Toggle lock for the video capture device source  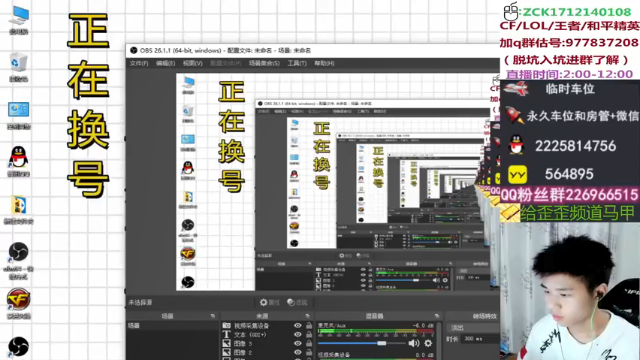pyautogui.click(x=309, y=326)
